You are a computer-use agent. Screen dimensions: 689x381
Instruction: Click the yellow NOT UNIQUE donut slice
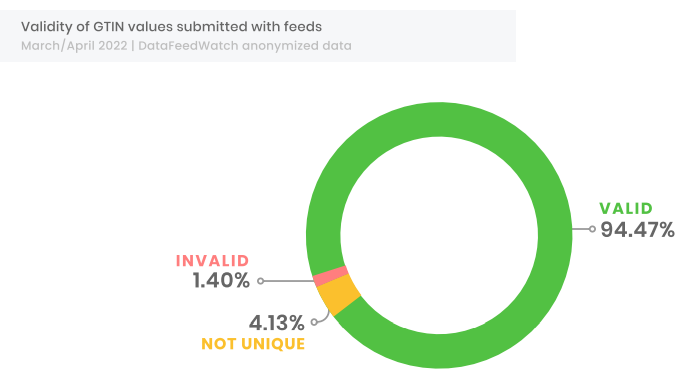(x=339, y=295)
